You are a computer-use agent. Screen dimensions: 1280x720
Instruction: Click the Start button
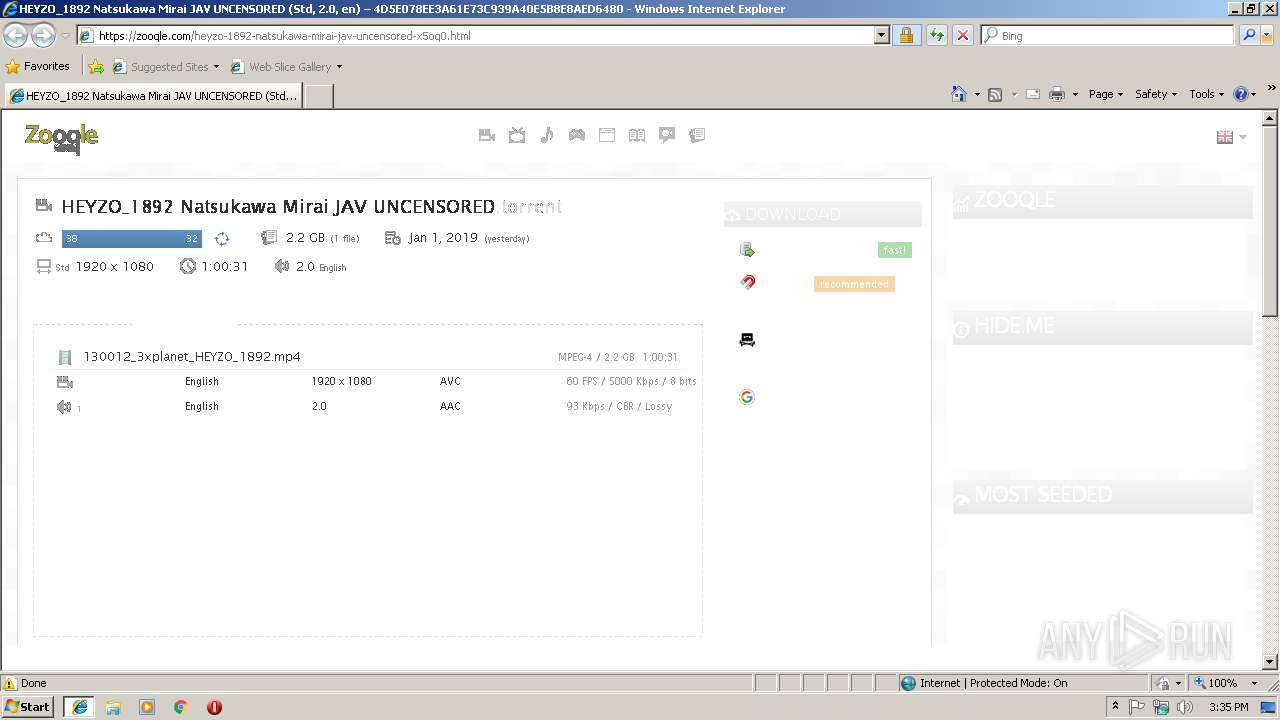[x=28, y=706]
